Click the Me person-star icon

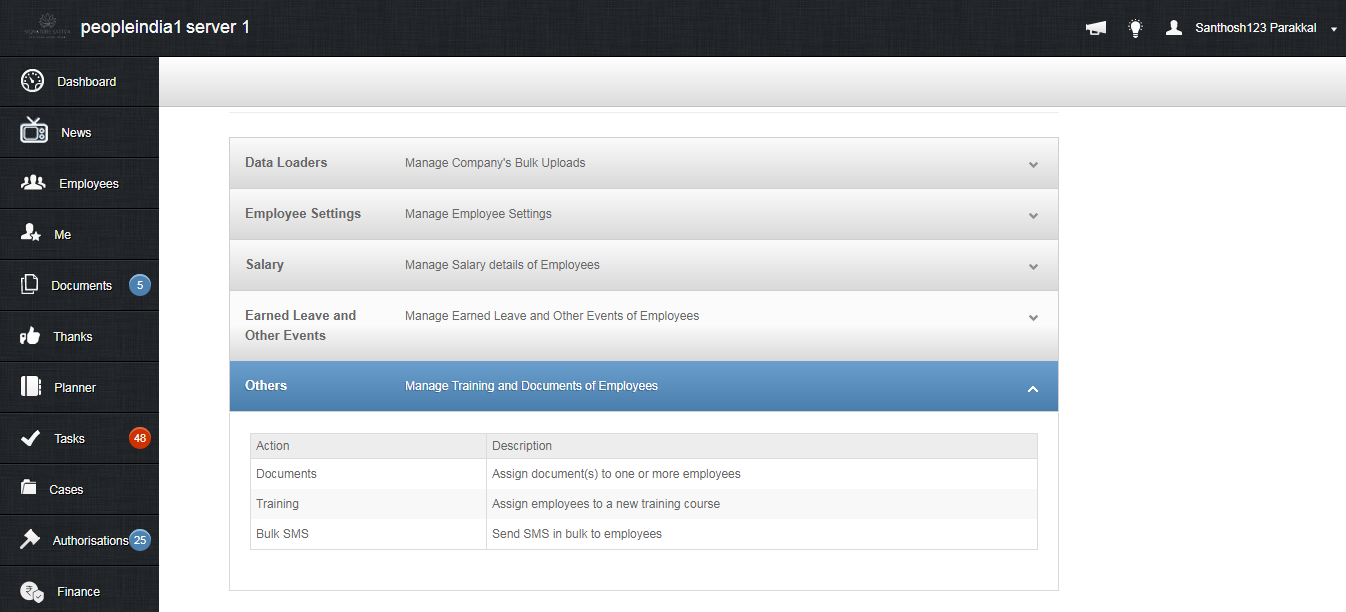[31, 233]
